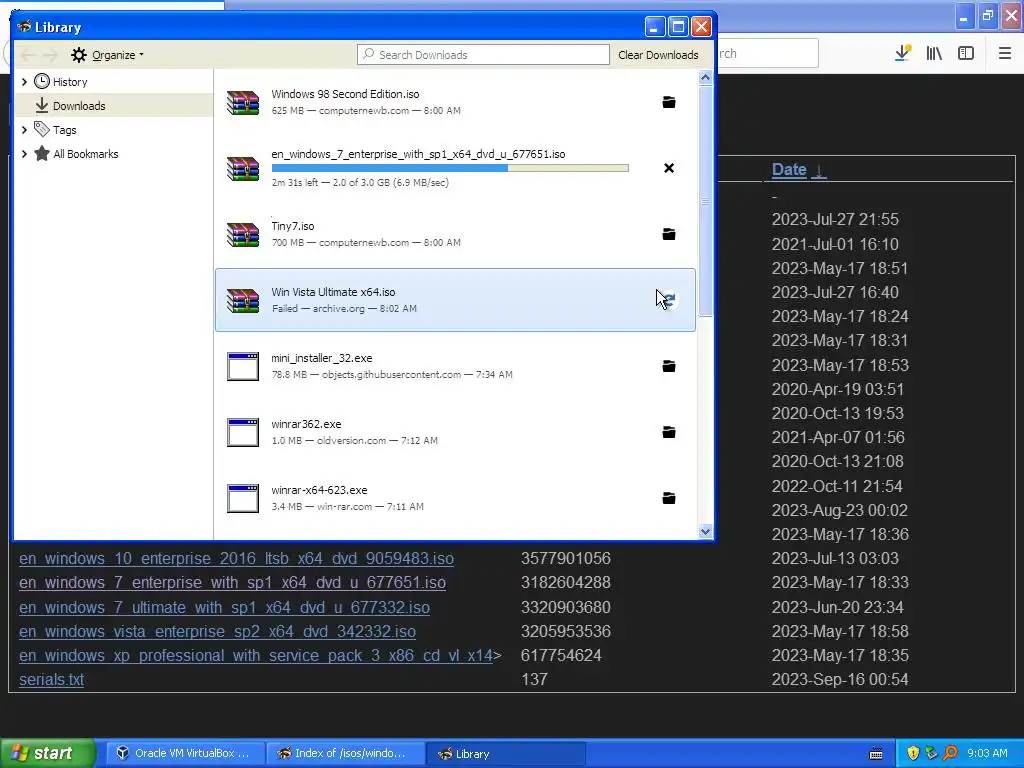Open the Windows start button
This screenshot has width=1024, height=768.
(48, 753)
